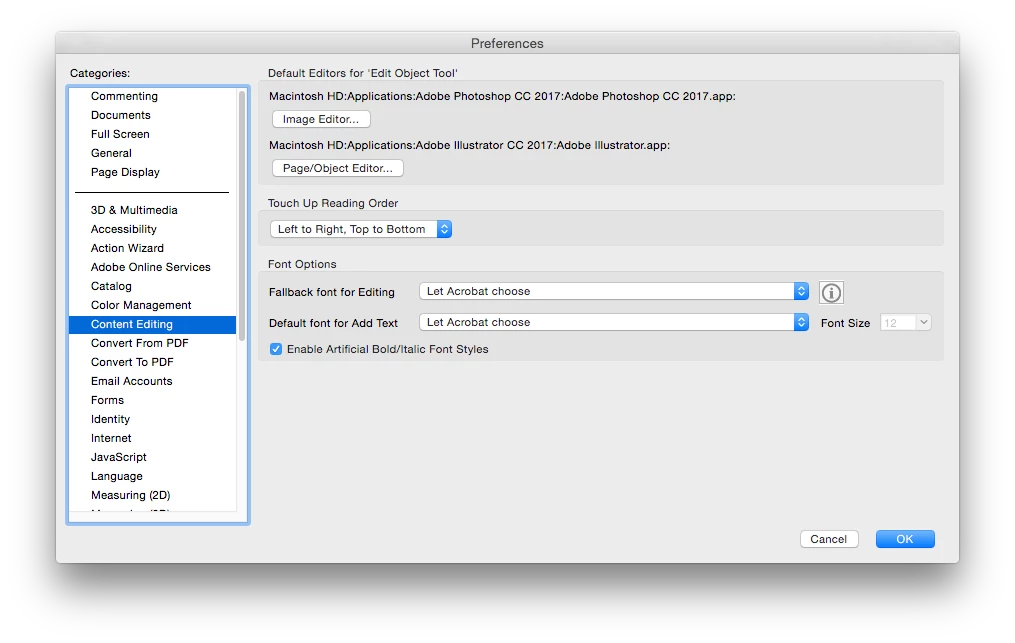
Task: Select the Action Wizard category
Action: tap(153, 248)
